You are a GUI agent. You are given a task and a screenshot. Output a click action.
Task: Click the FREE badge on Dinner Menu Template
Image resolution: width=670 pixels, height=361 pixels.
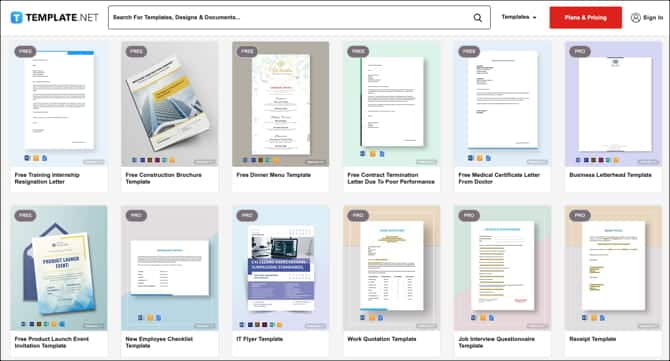click(x=247, y=51)
